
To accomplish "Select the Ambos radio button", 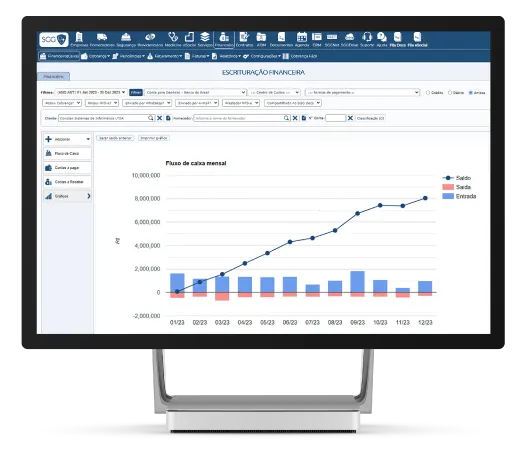I will pos(471,93).
